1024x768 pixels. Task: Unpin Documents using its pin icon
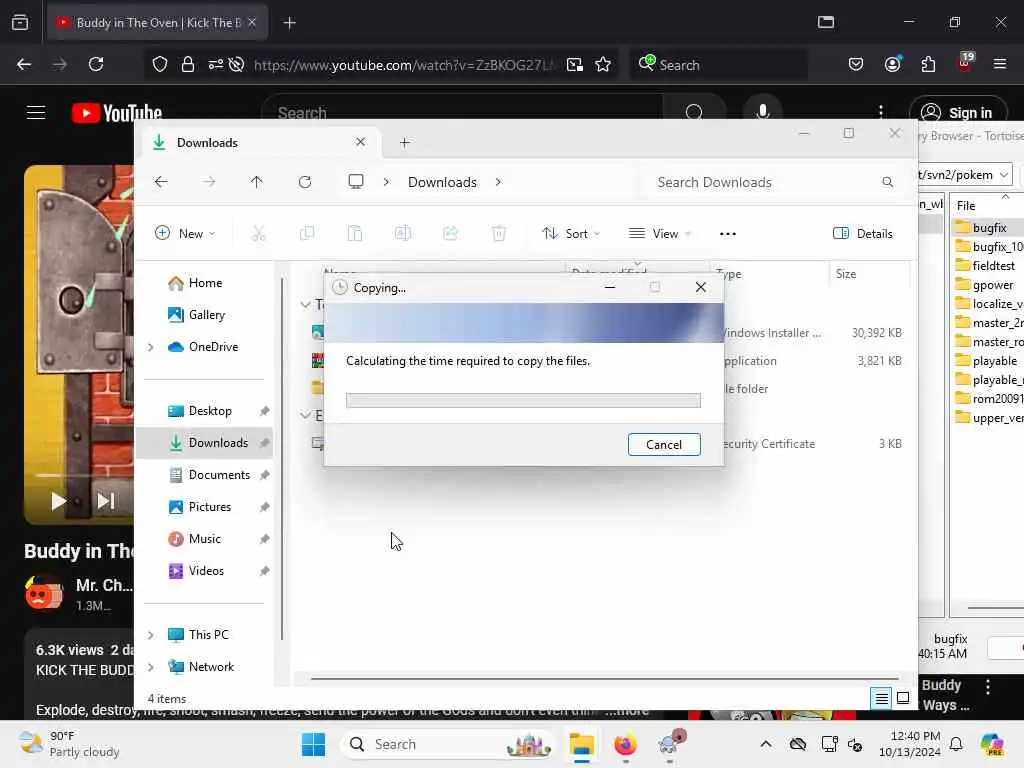click(264, 475)
